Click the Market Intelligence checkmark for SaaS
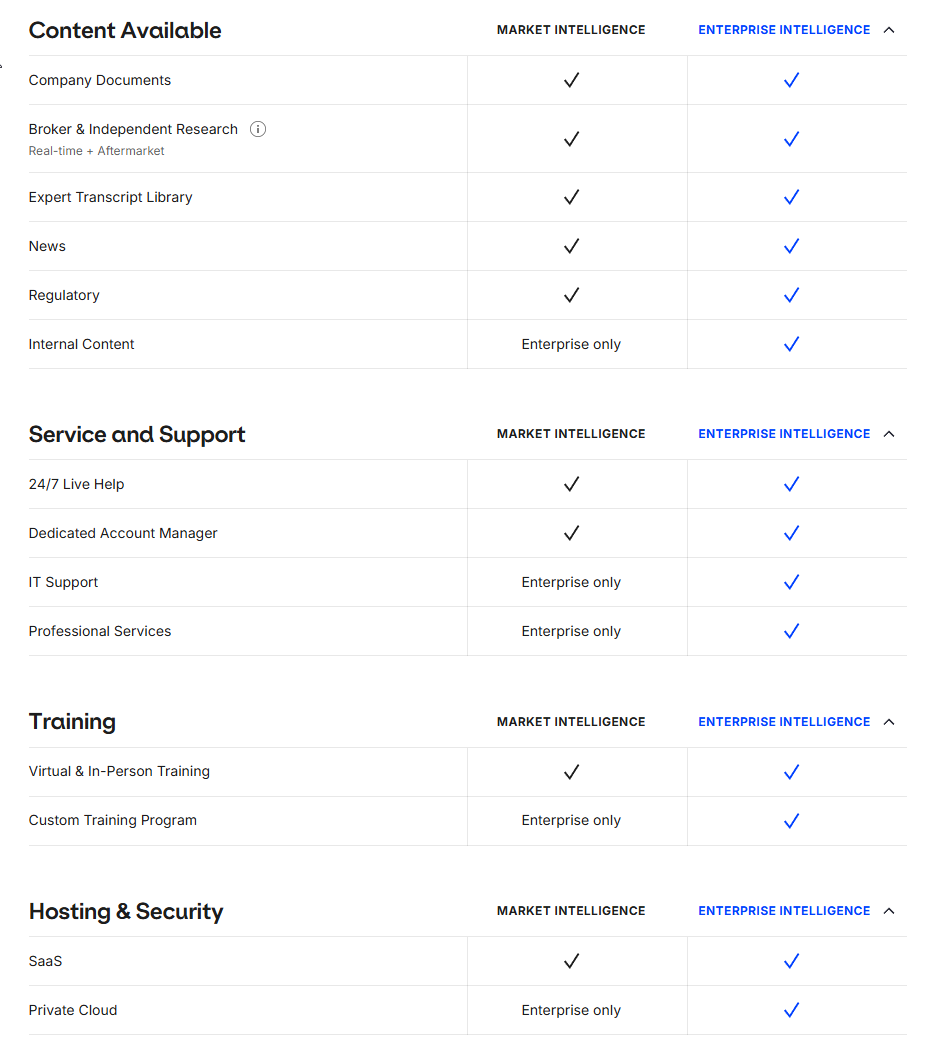 tap(571, 961)
